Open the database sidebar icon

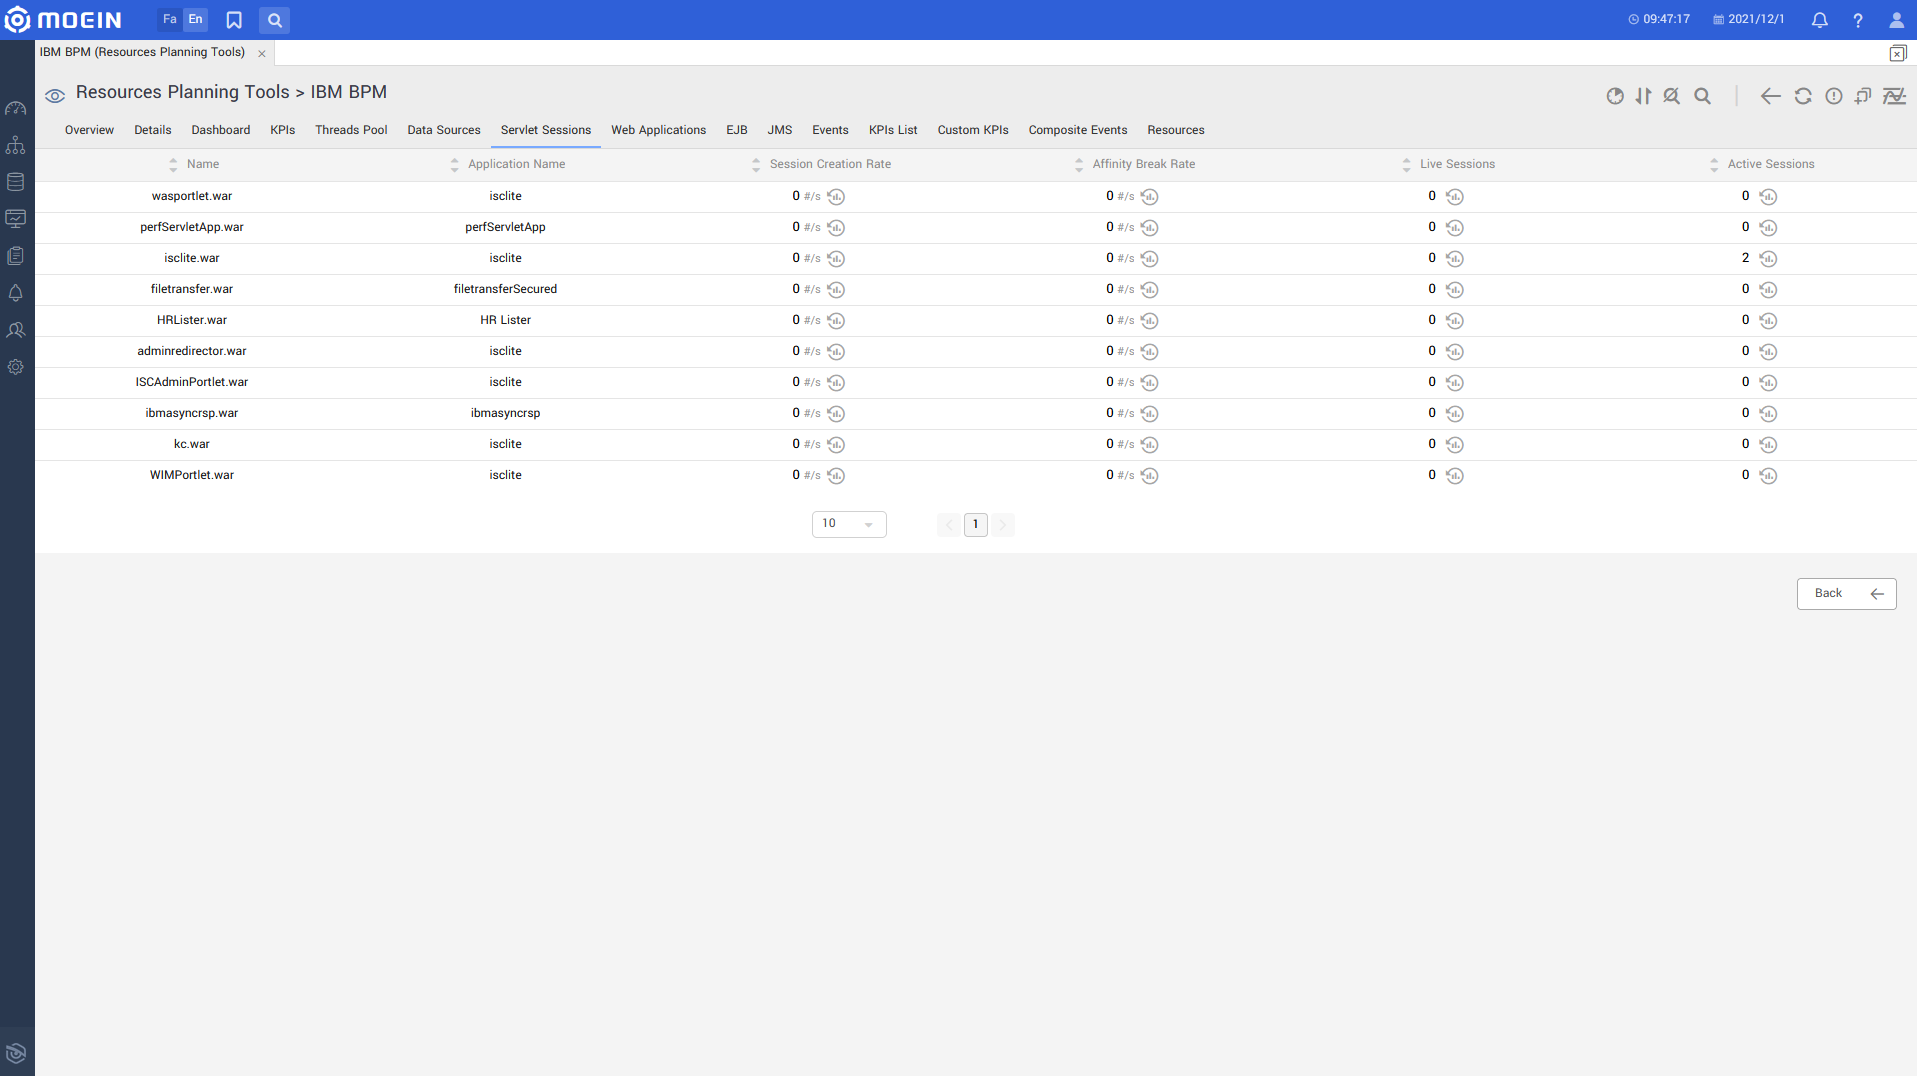(x=16, y=182)
